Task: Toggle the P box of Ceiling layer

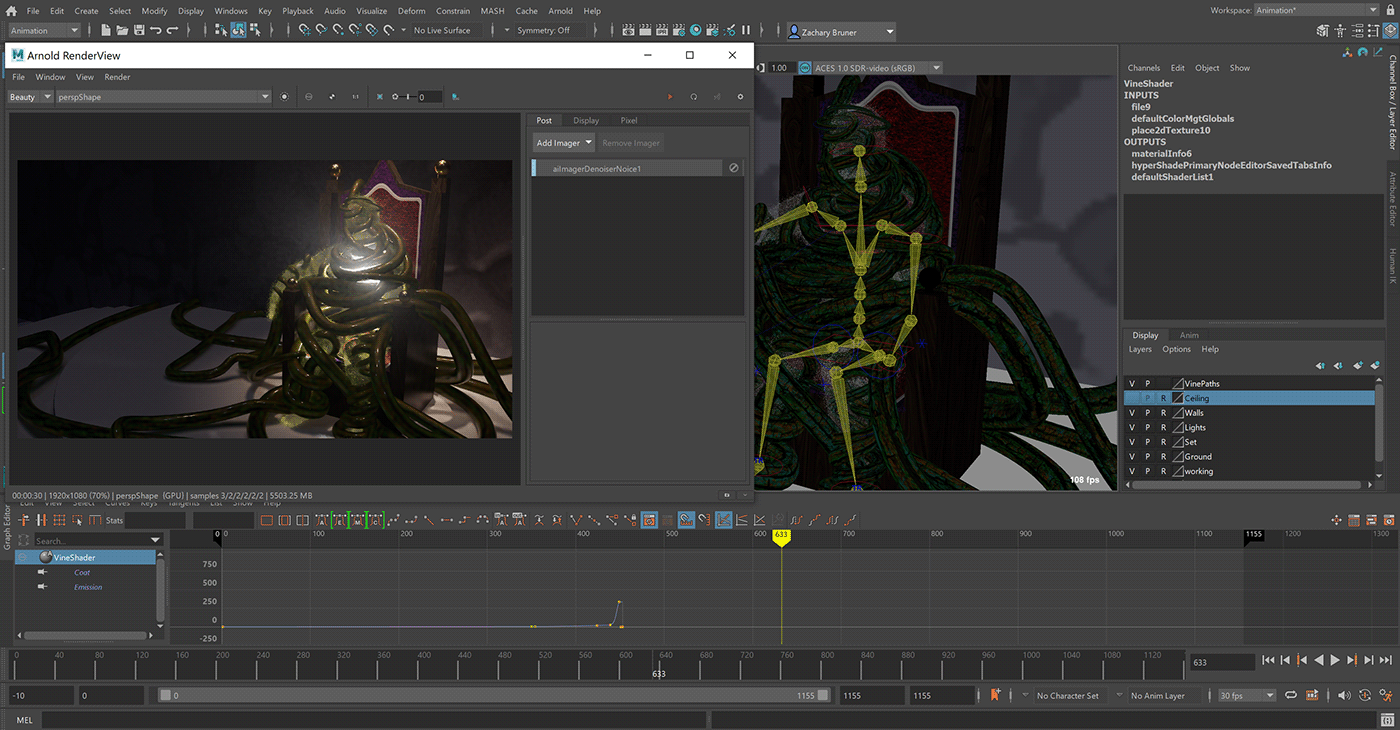Action: click(x=1148, y=398)
